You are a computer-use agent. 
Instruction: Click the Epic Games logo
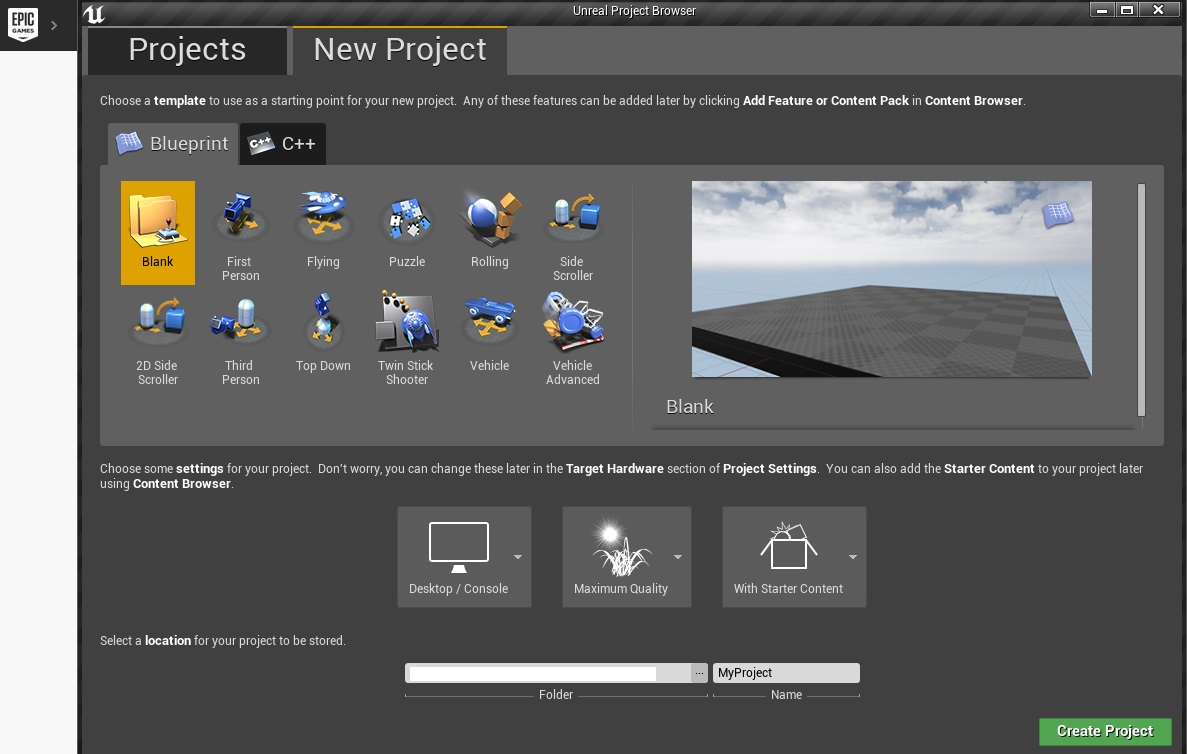(23, 24)
